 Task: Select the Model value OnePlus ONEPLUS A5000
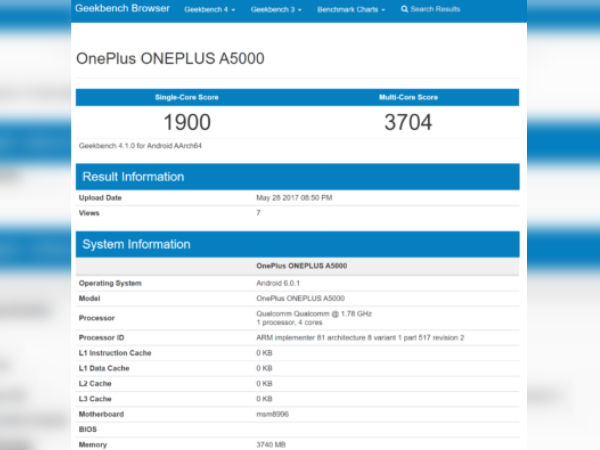(x=300, y=298)
